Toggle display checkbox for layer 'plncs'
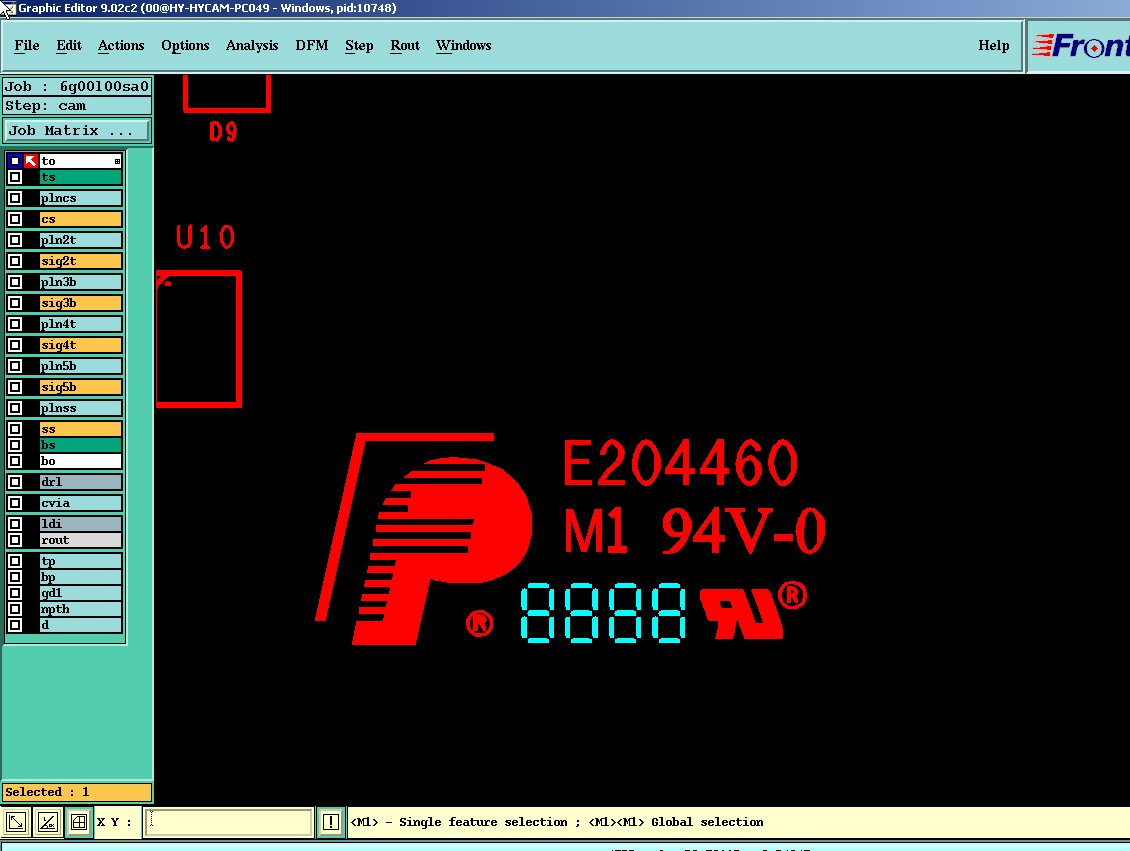This screenshot has height=851, width=1130. (x=14, y=197)
